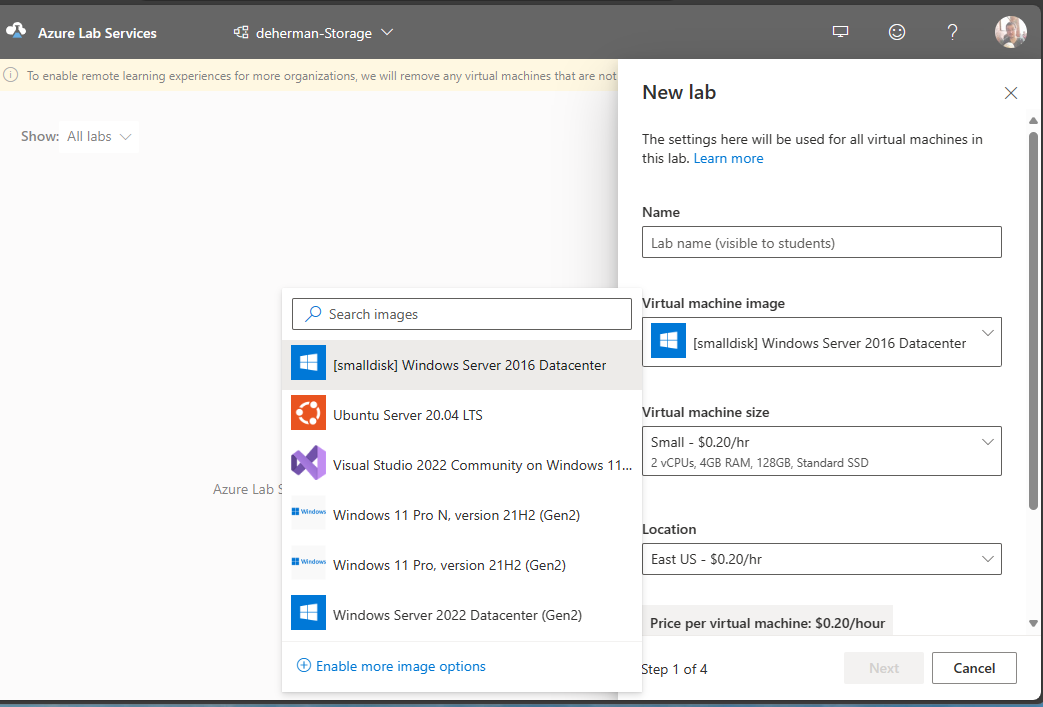Open the Learn more link
The width and height of the screenshot is (1043, 707).
click(x=728, y=158)
